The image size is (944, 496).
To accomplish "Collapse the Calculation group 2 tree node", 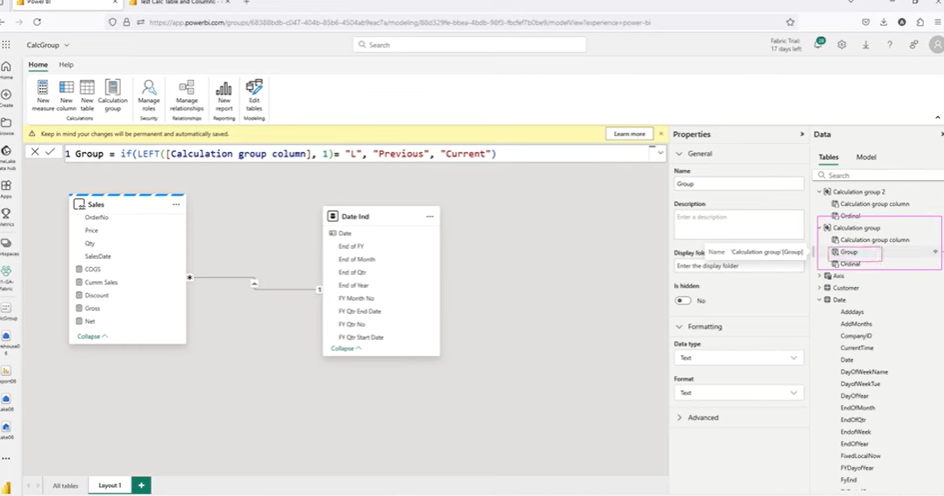I will pos(819,191).
